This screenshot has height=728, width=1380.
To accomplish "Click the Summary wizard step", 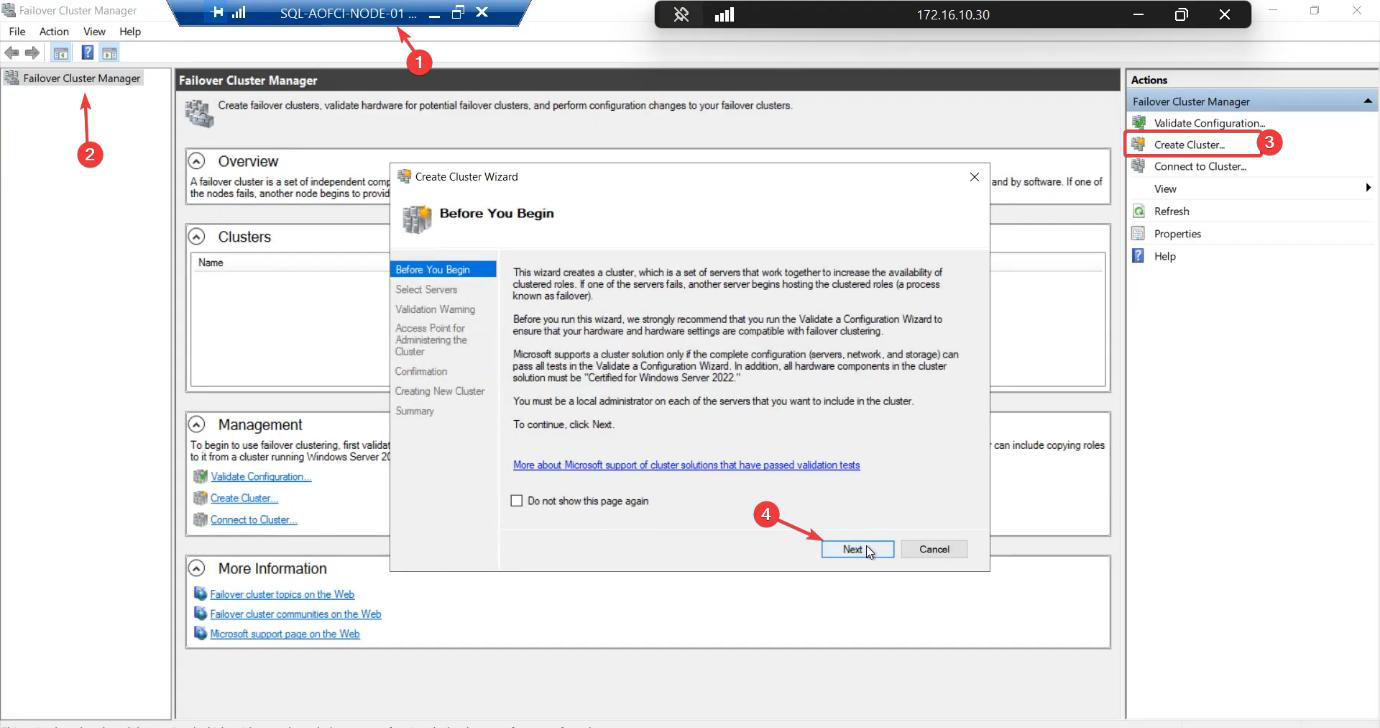I will coord(414,411).
